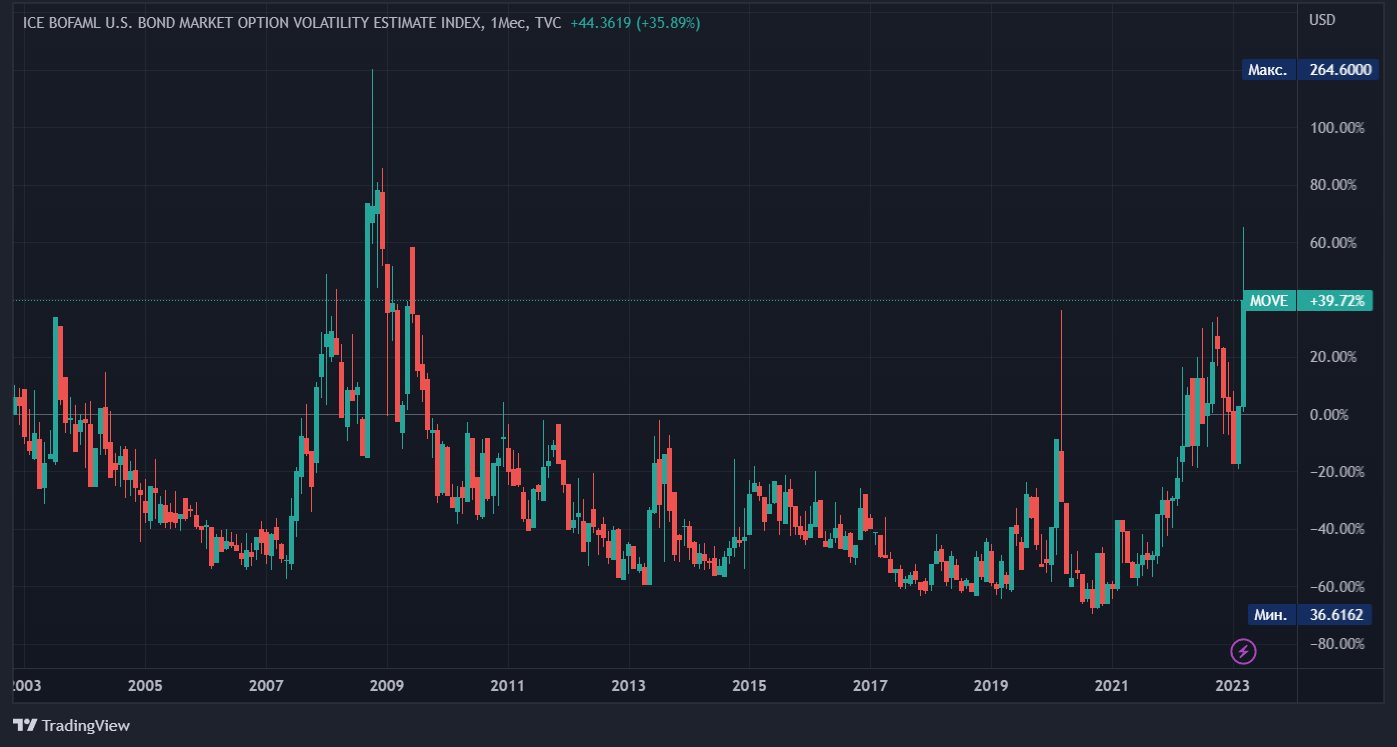Click the 2007 time axis label
1397x747 pixels.
click(x=266, y=686)
